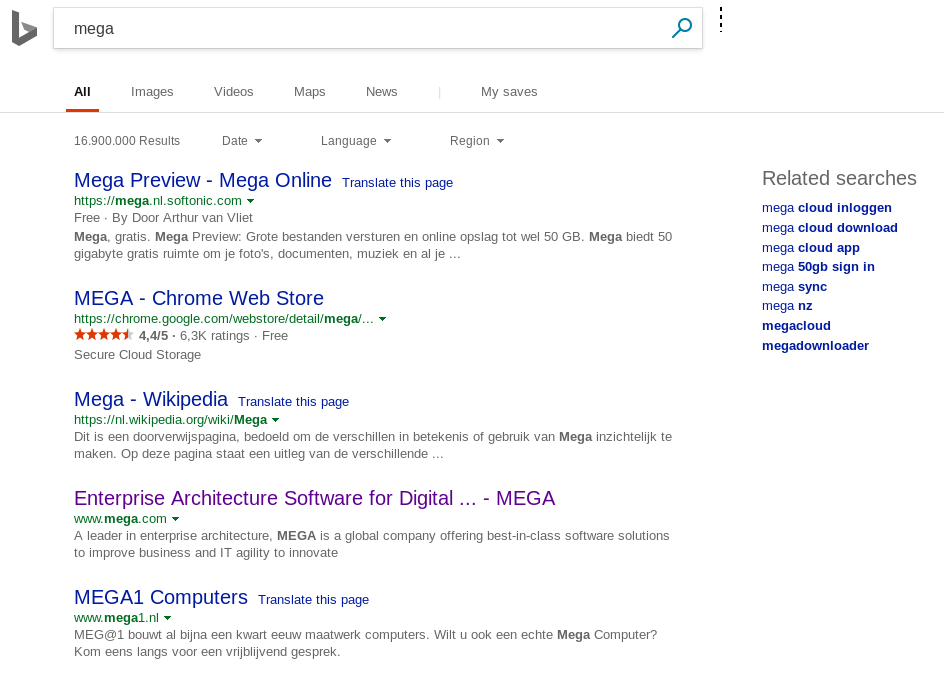
Task: Click into the search box containing 'mega'
Action: click(360, 29)
